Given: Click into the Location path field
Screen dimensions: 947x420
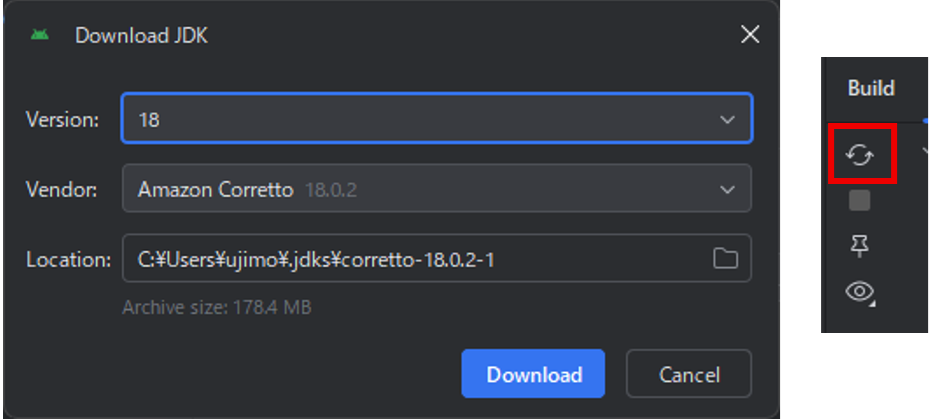Looking at the screenshot, I should tap(410, 259).
